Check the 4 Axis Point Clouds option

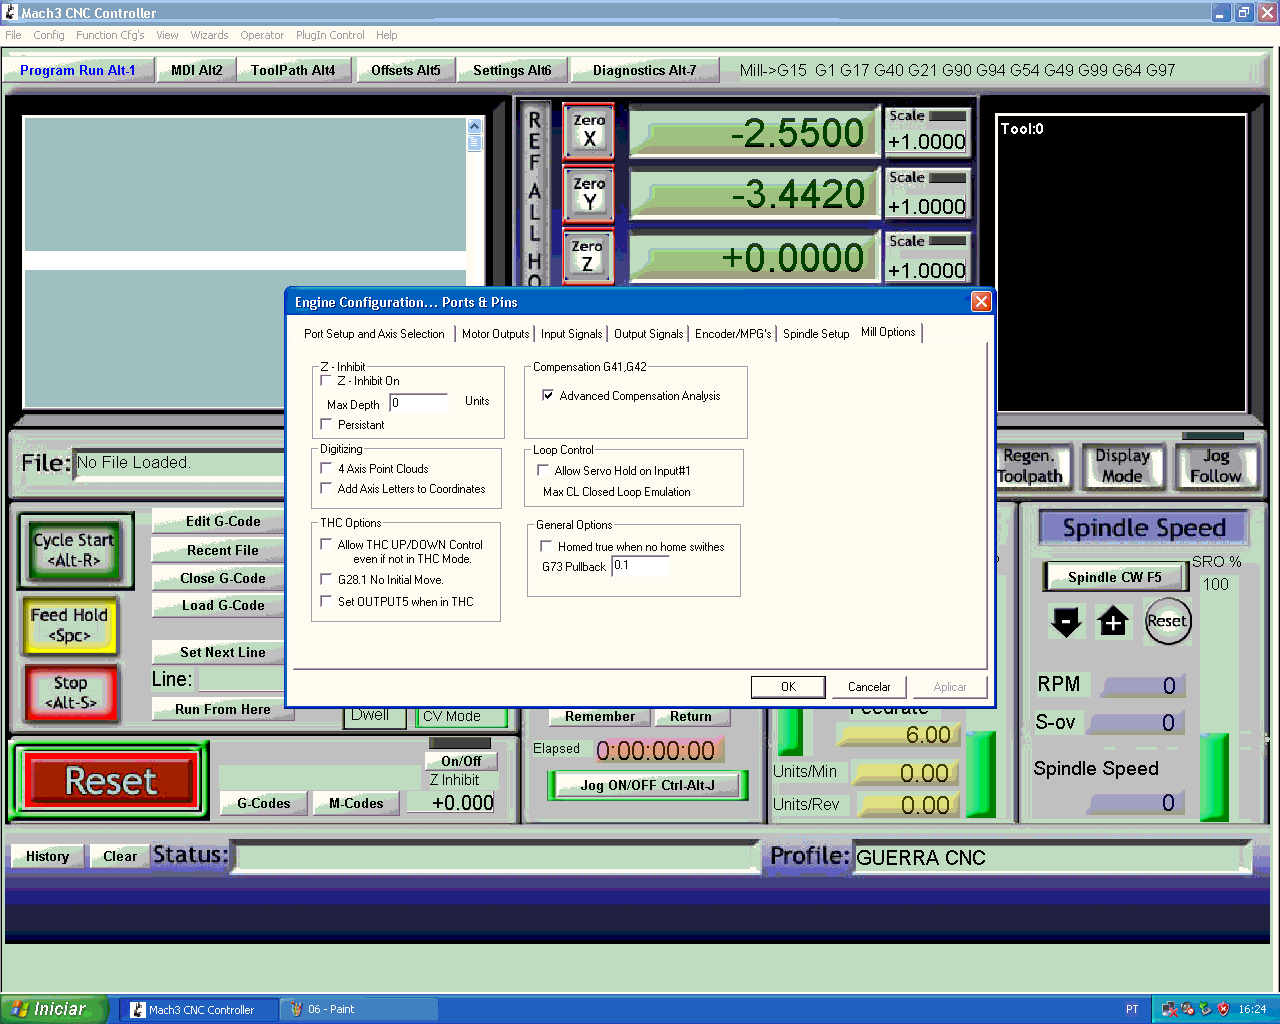click(326, 468)
